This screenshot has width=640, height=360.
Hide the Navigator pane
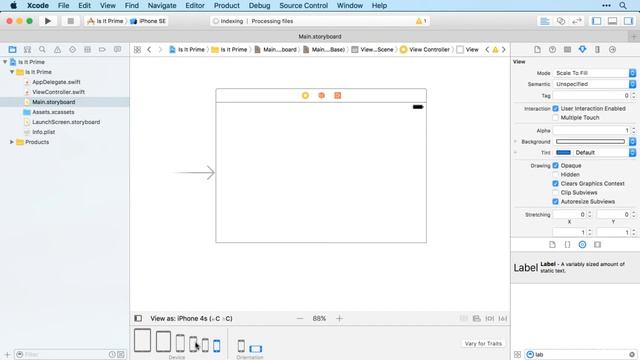[x=596, y=21]
